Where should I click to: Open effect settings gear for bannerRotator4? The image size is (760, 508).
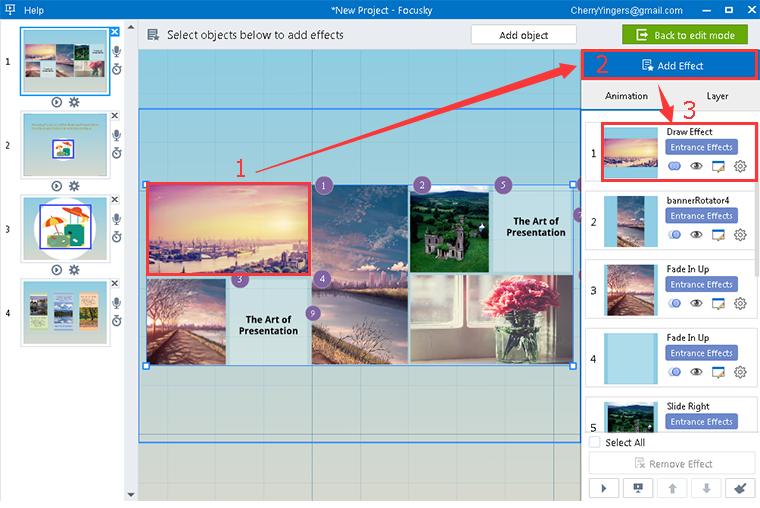tap(740, 235)
